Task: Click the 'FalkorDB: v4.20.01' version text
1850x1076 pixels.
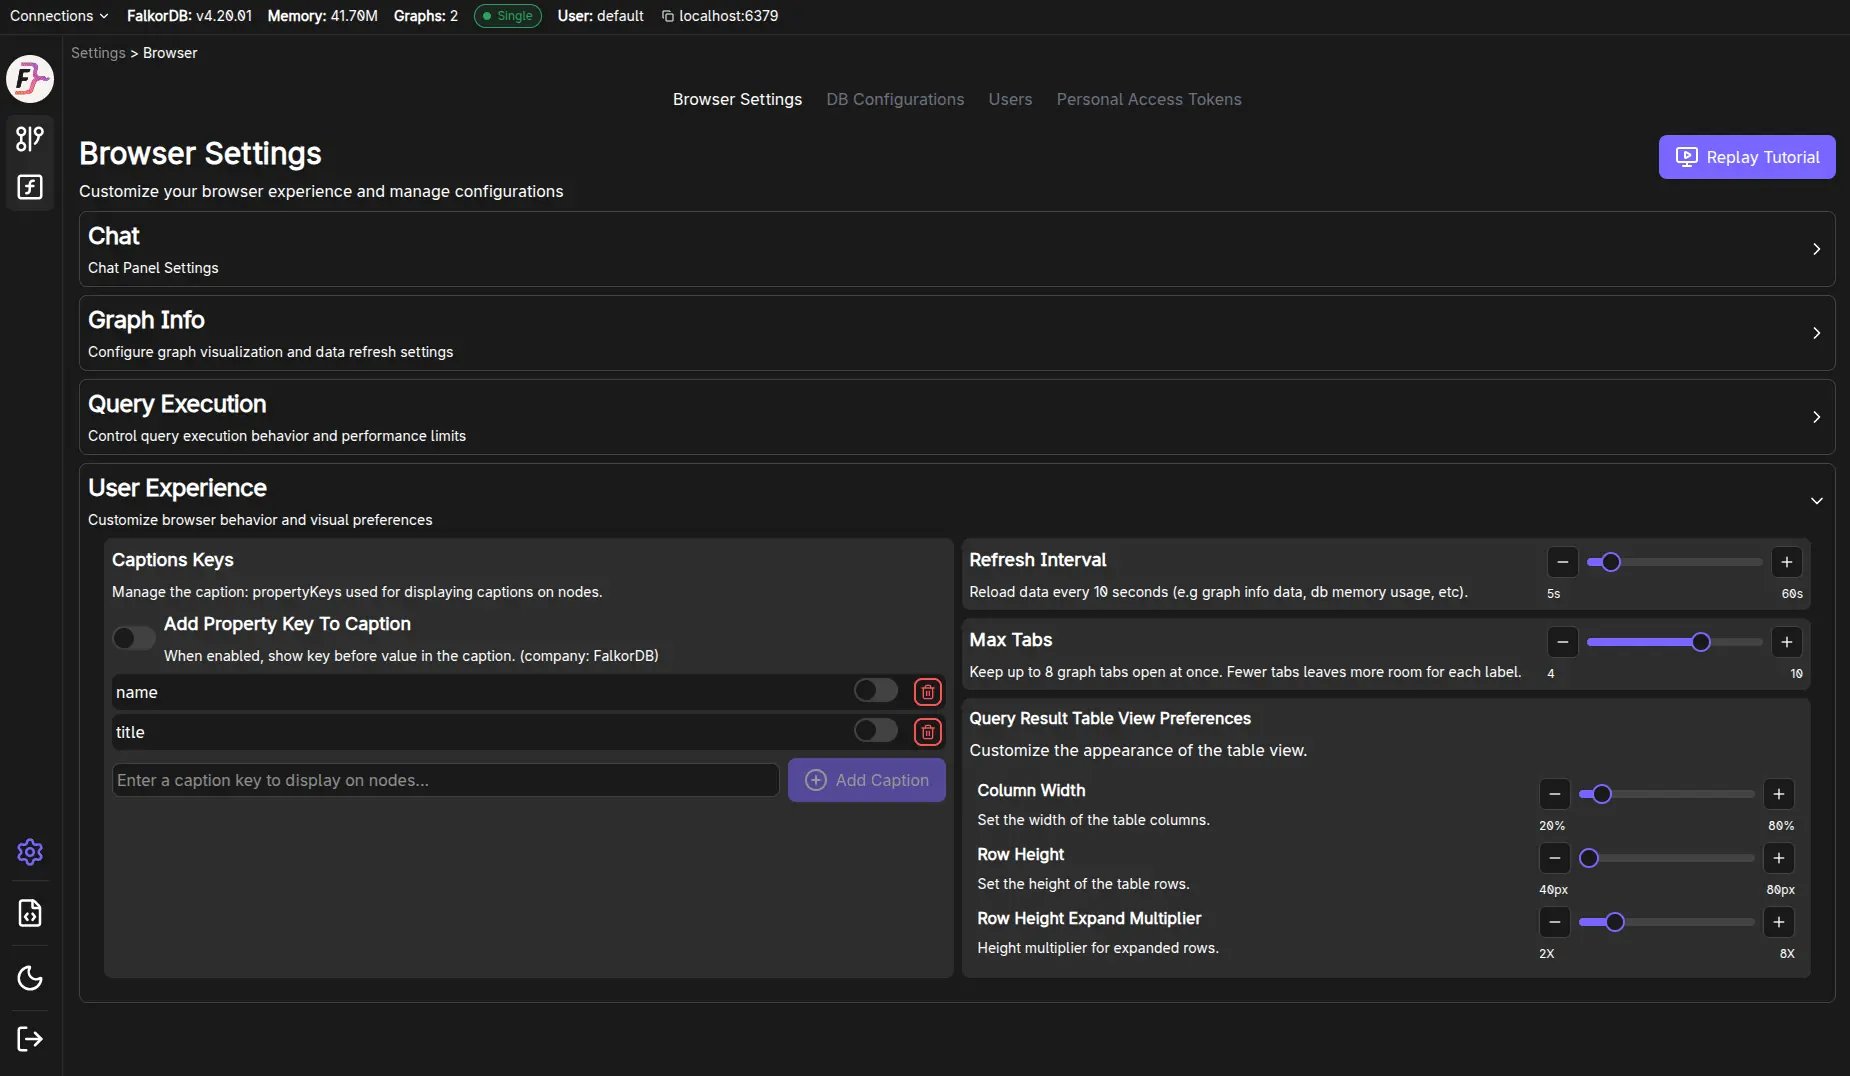Action: [189, 16]
